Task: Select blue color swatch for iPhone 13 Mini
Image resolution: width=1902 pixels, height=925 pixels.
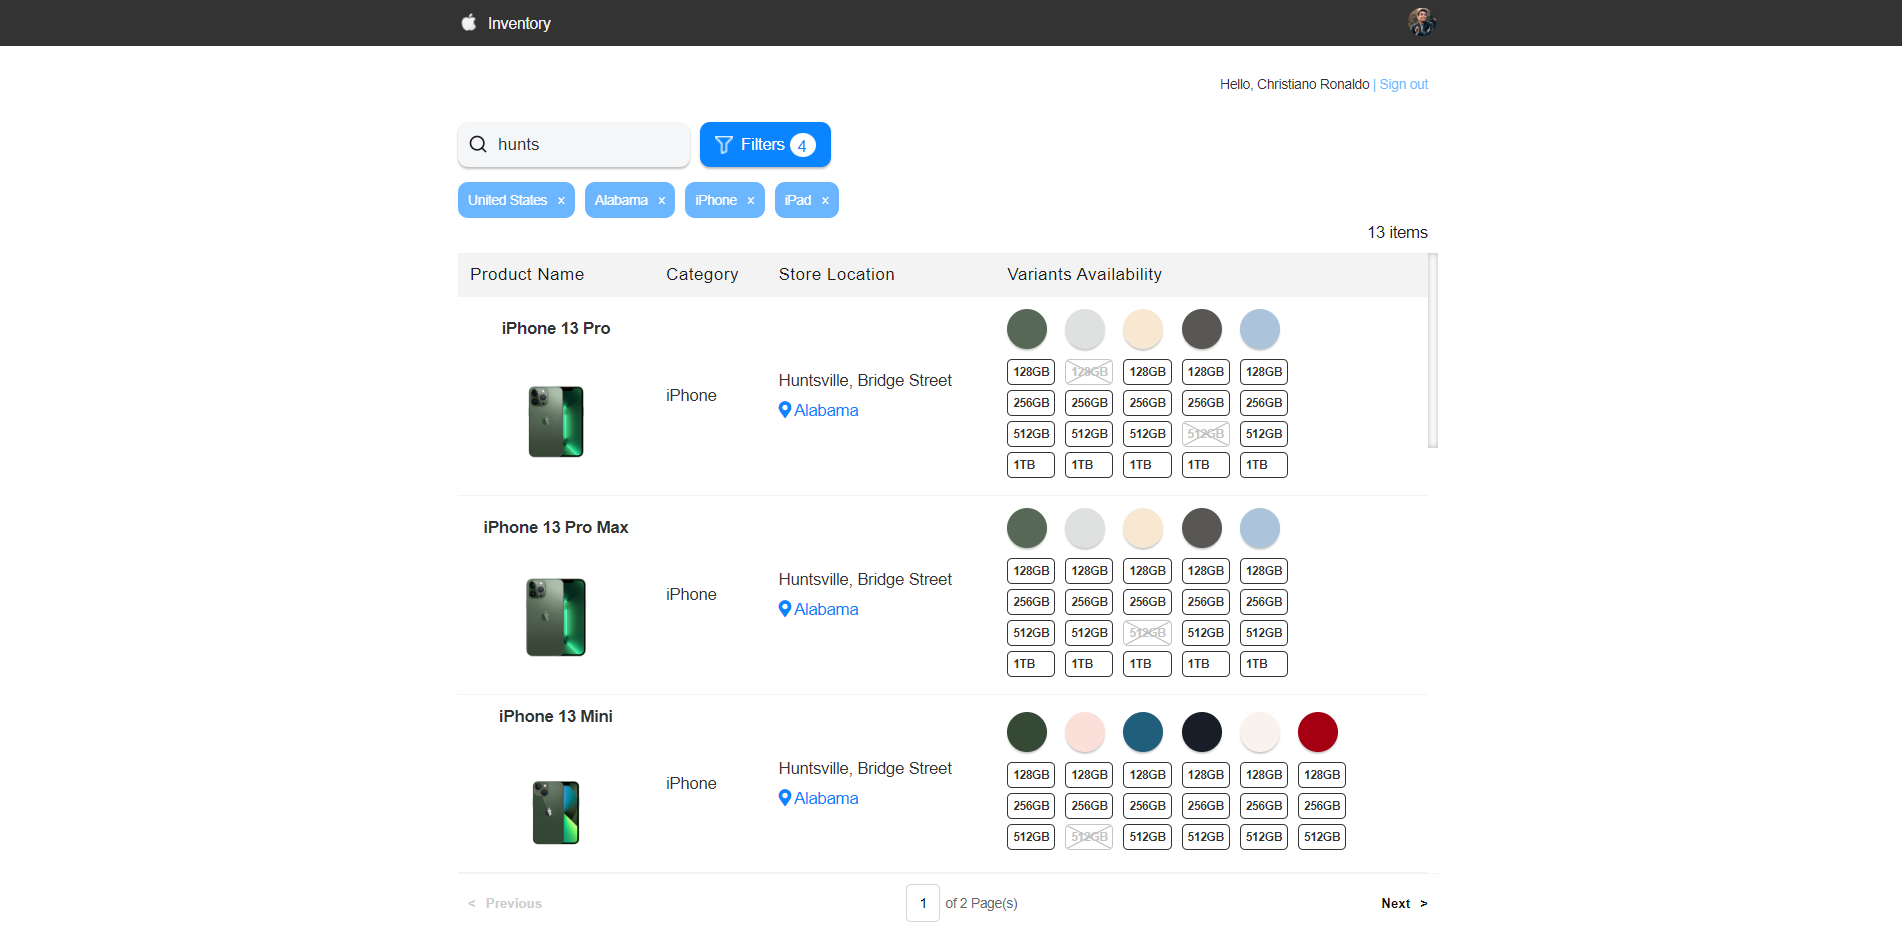Action: point(1143,732)
